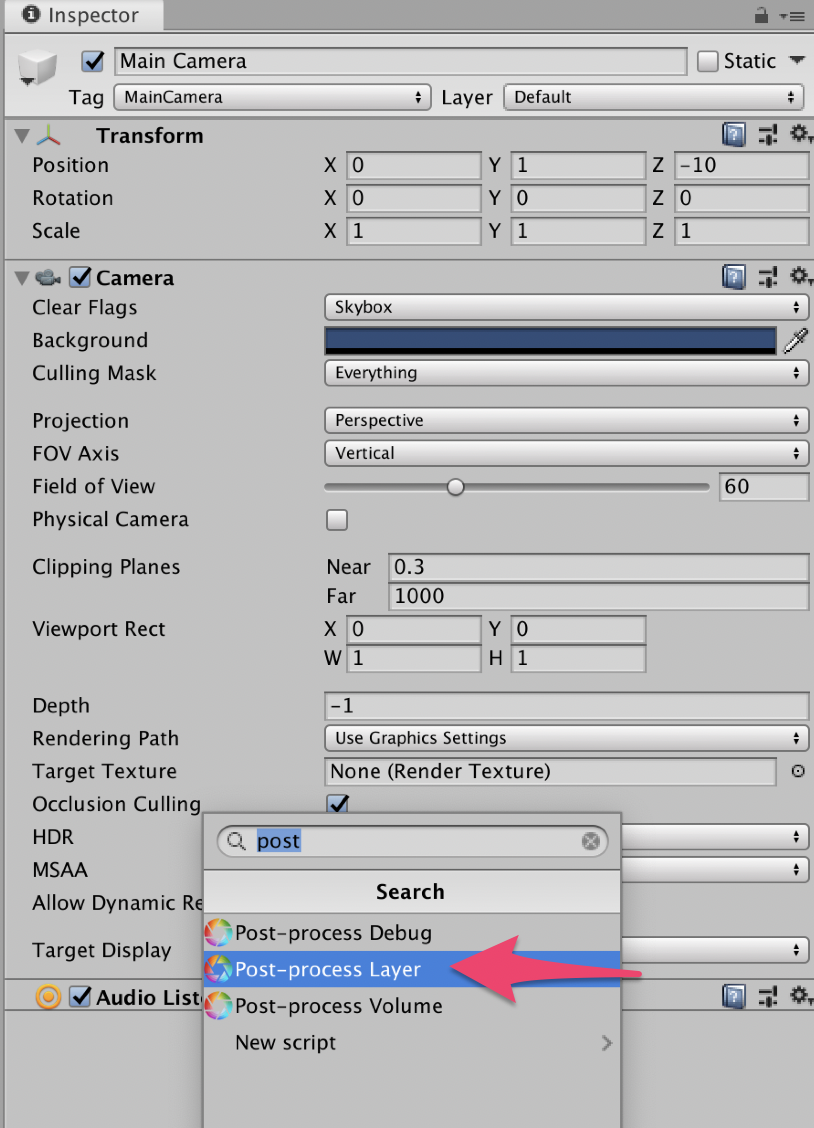Switch to the Inspector tab
This screenshot has height=1128, width=814.
(x=83, y=15)
